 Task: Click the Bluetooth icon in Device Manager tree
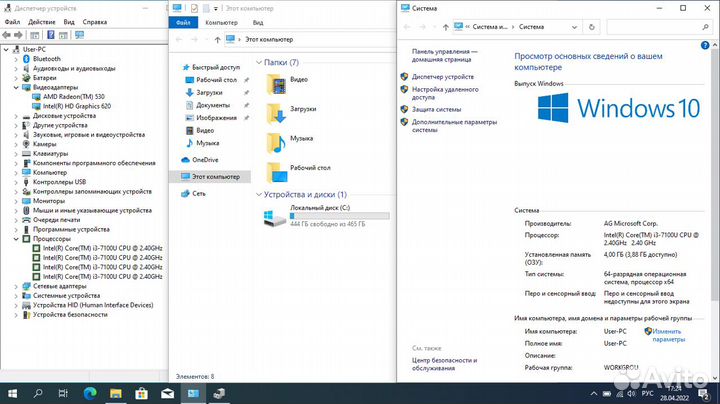click(x=26, y=59)
